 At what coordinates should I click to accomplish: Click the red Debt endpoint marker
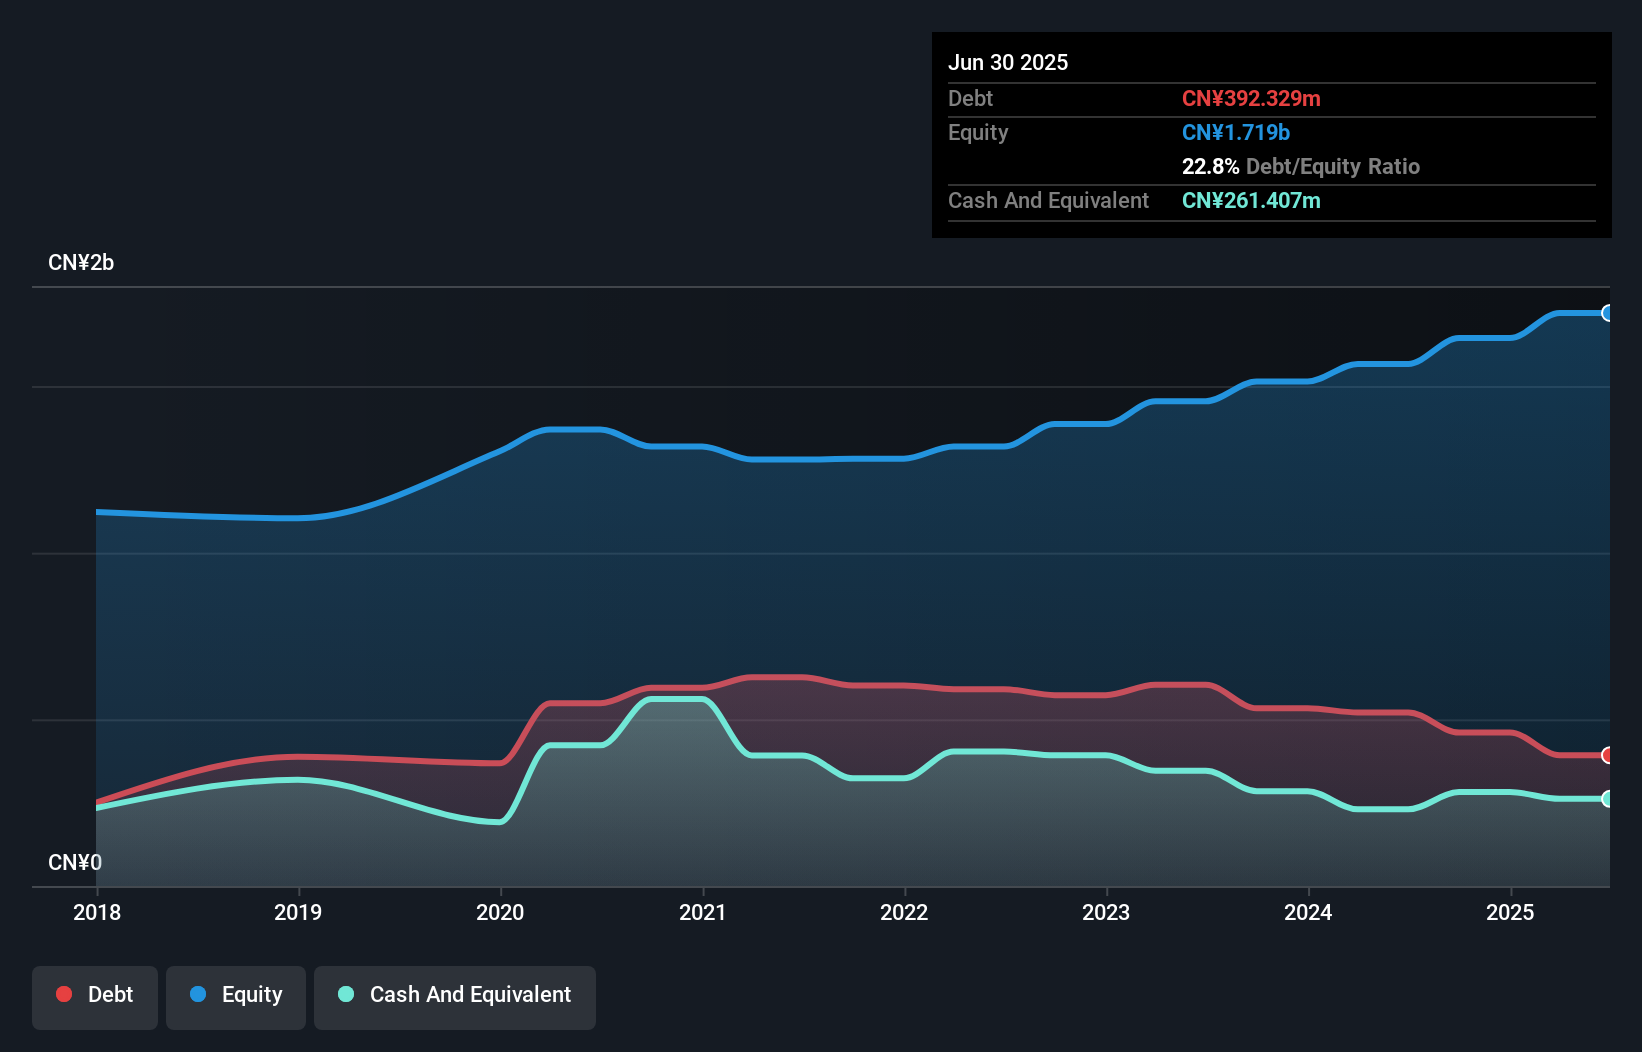pos(1607,755)
